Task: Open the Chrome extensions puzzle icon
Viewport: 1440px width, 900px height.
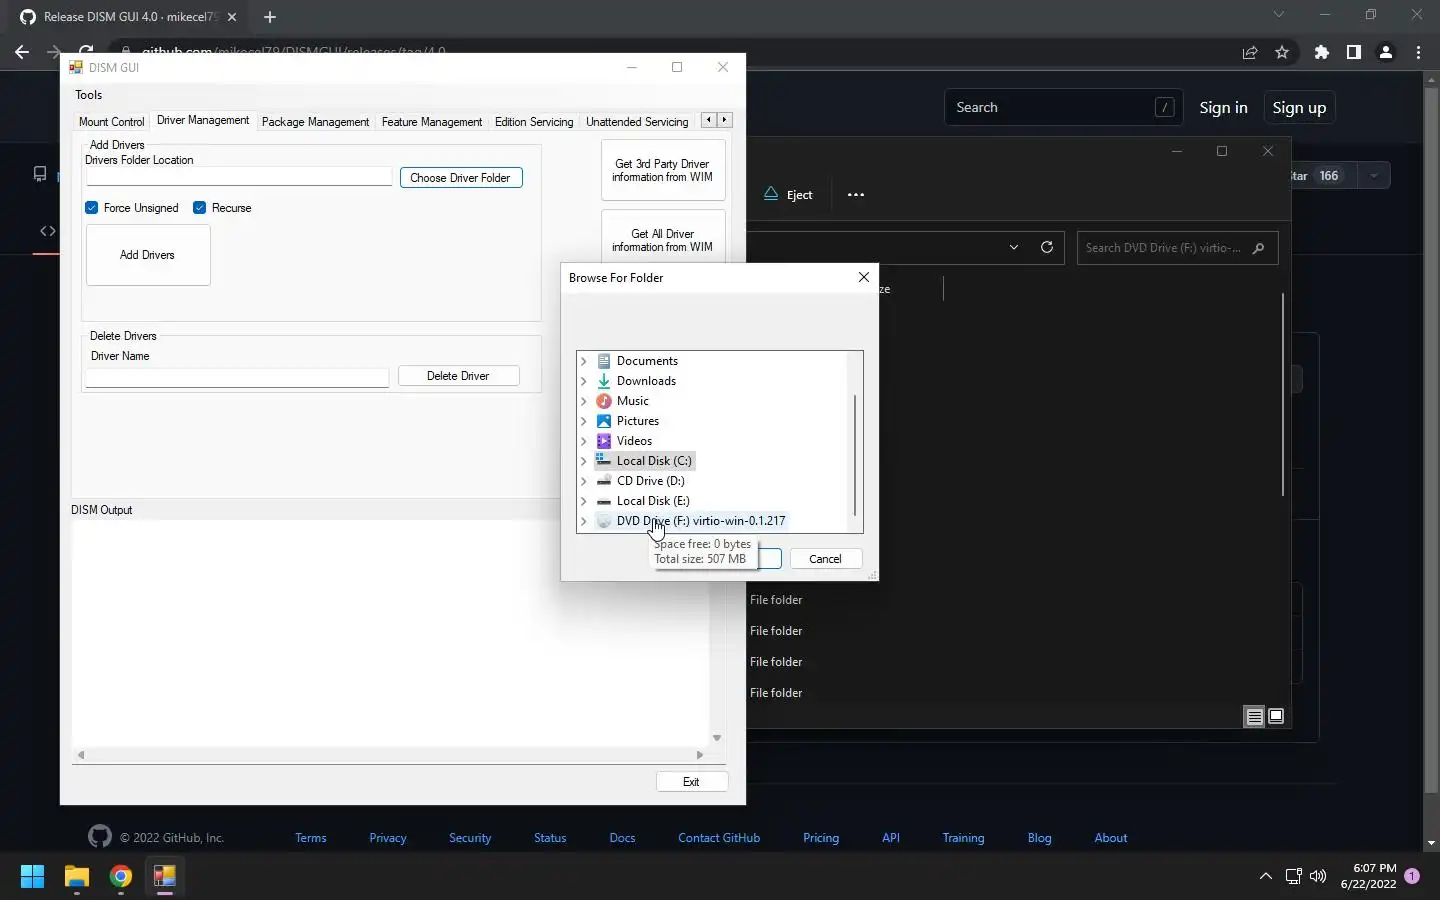Action: click(x=1322, y=52)
